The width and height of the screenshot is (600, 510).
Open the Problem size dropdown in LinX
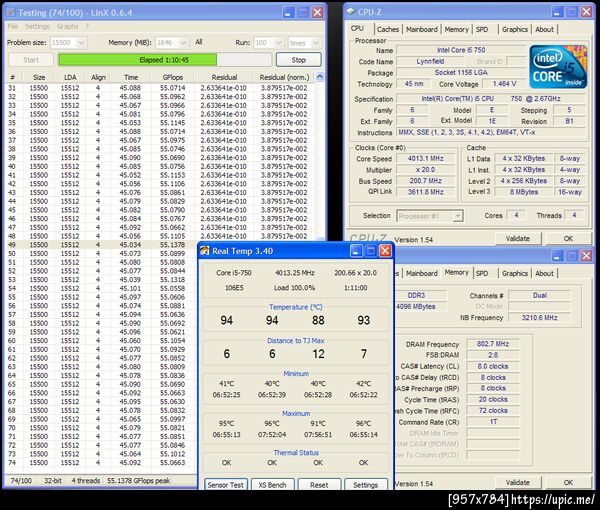coord(81,42)
